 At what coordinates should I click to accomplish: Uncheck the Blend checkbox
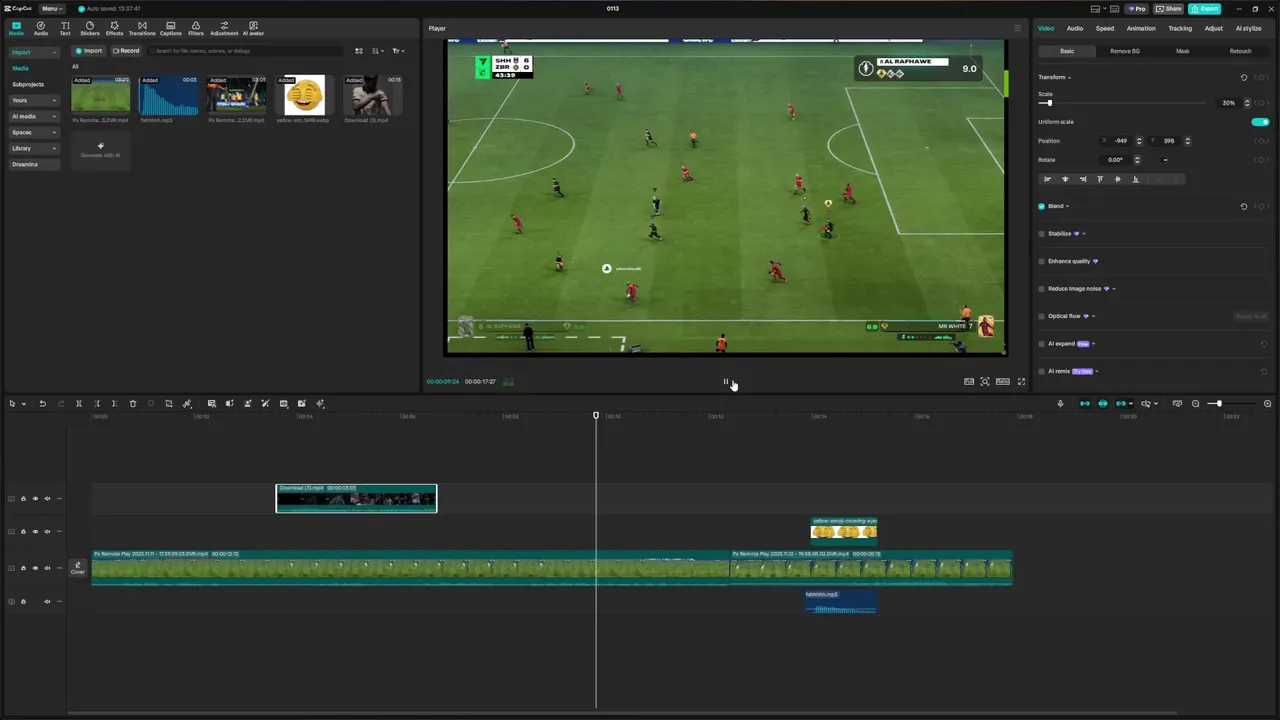point(1041,207)
